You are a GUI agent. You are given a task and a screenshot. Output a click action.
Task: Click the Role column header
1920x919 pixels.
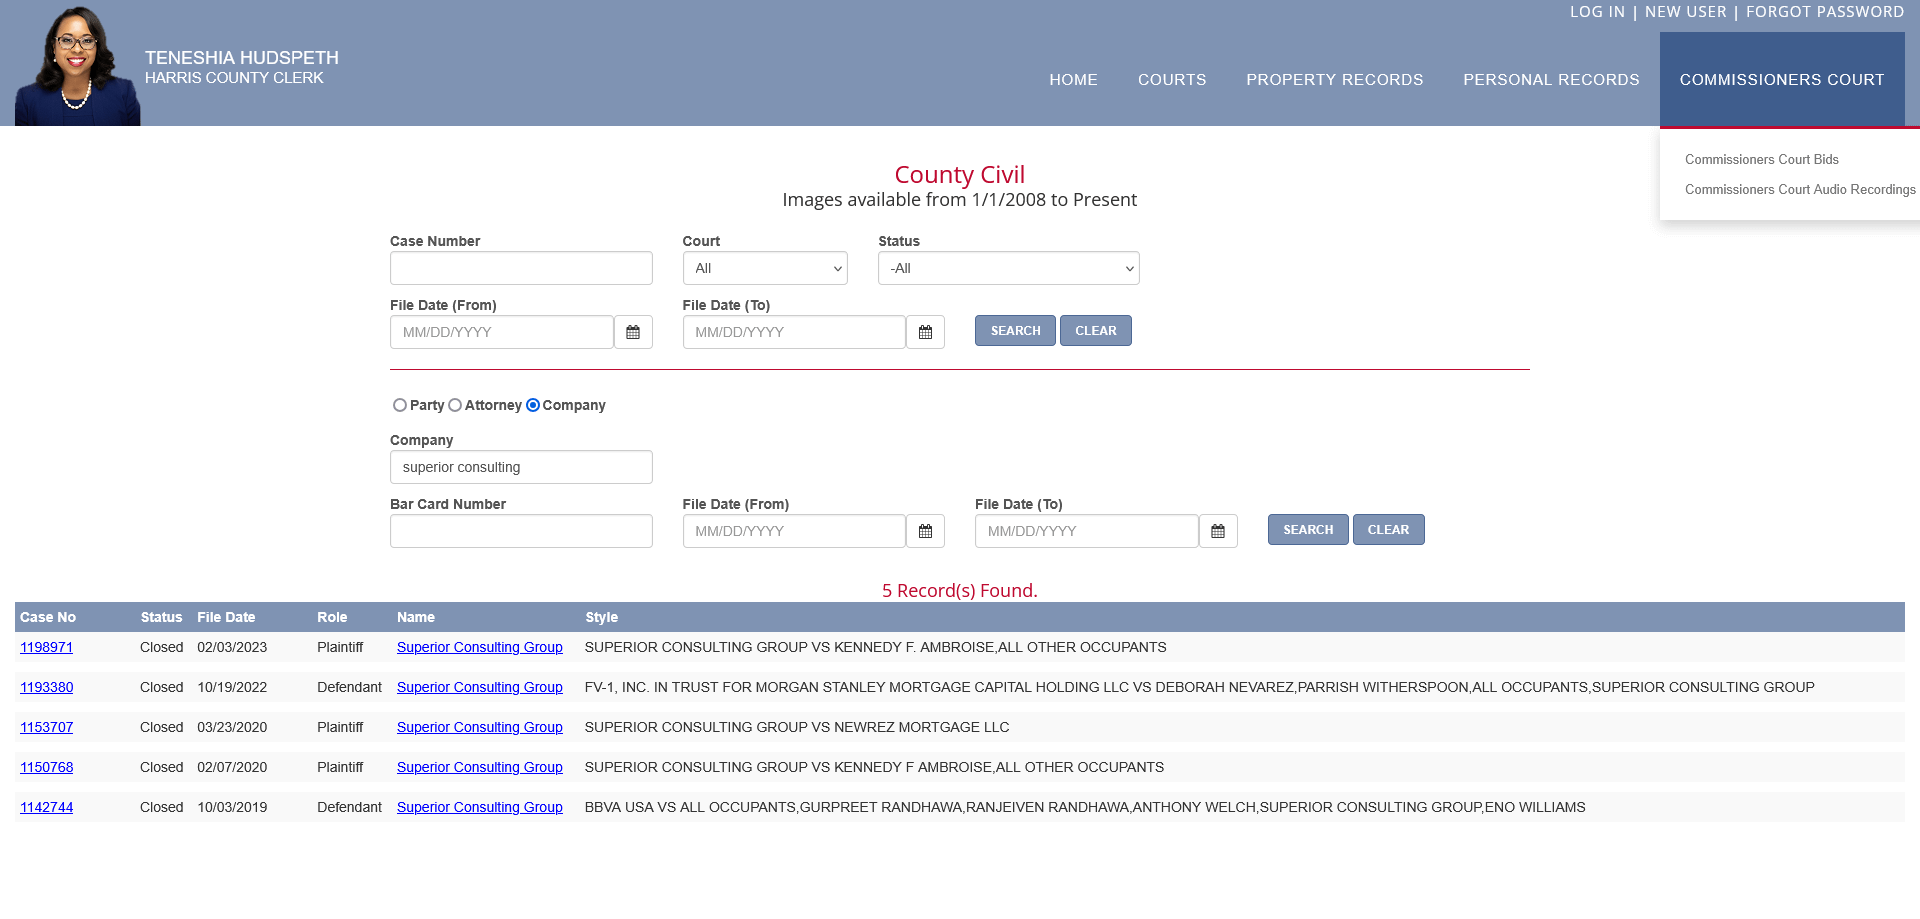click(x=332, y=617)
